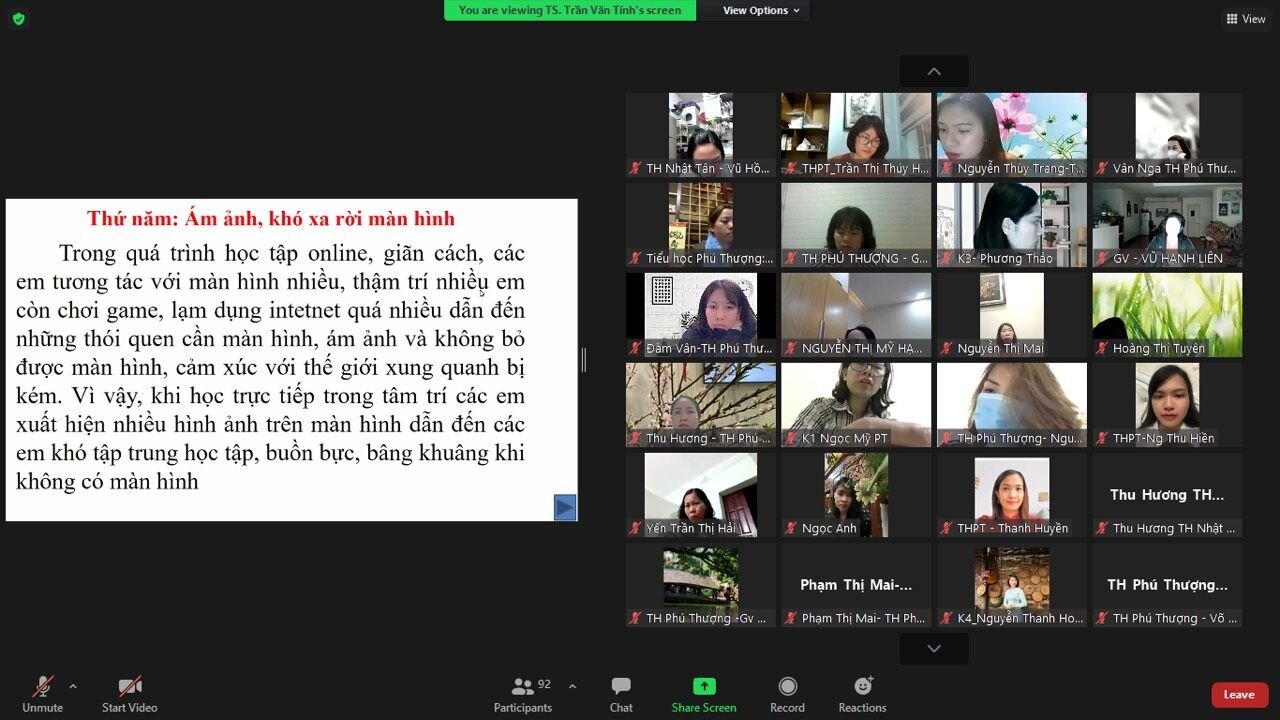Click the divider handle beside shared slide
Screen dimensions: 1280x720
tap(584, 360)
